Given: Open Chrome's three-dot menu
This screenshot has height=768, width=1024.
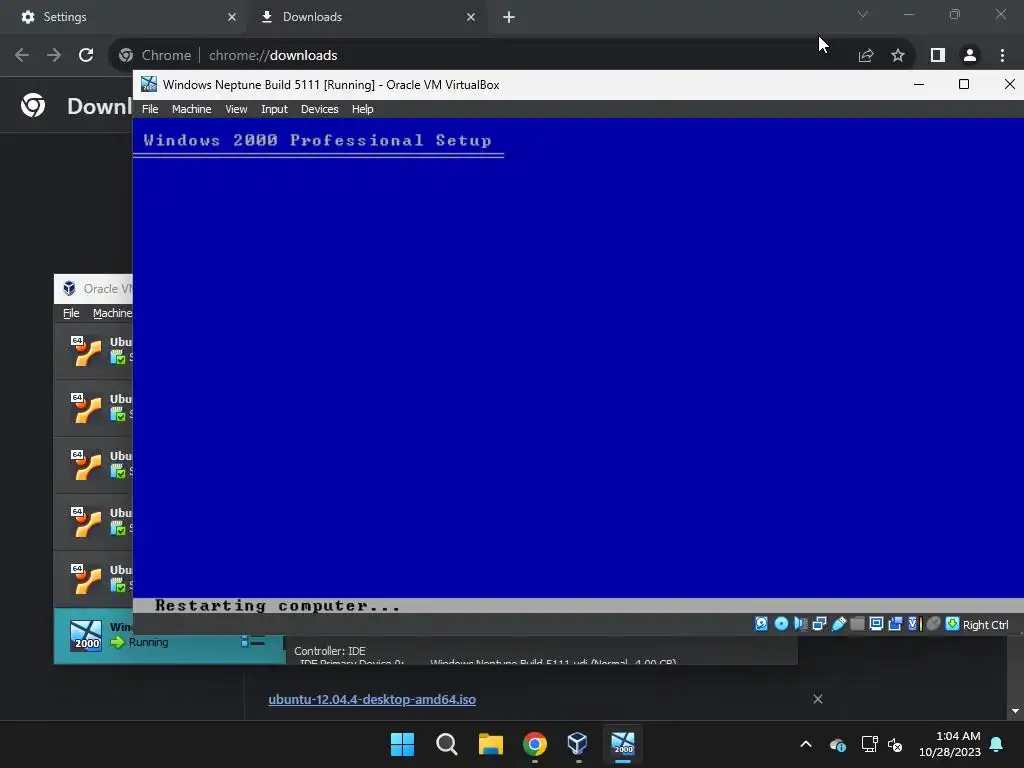Looking at the screenshot, I should 1002,56.
